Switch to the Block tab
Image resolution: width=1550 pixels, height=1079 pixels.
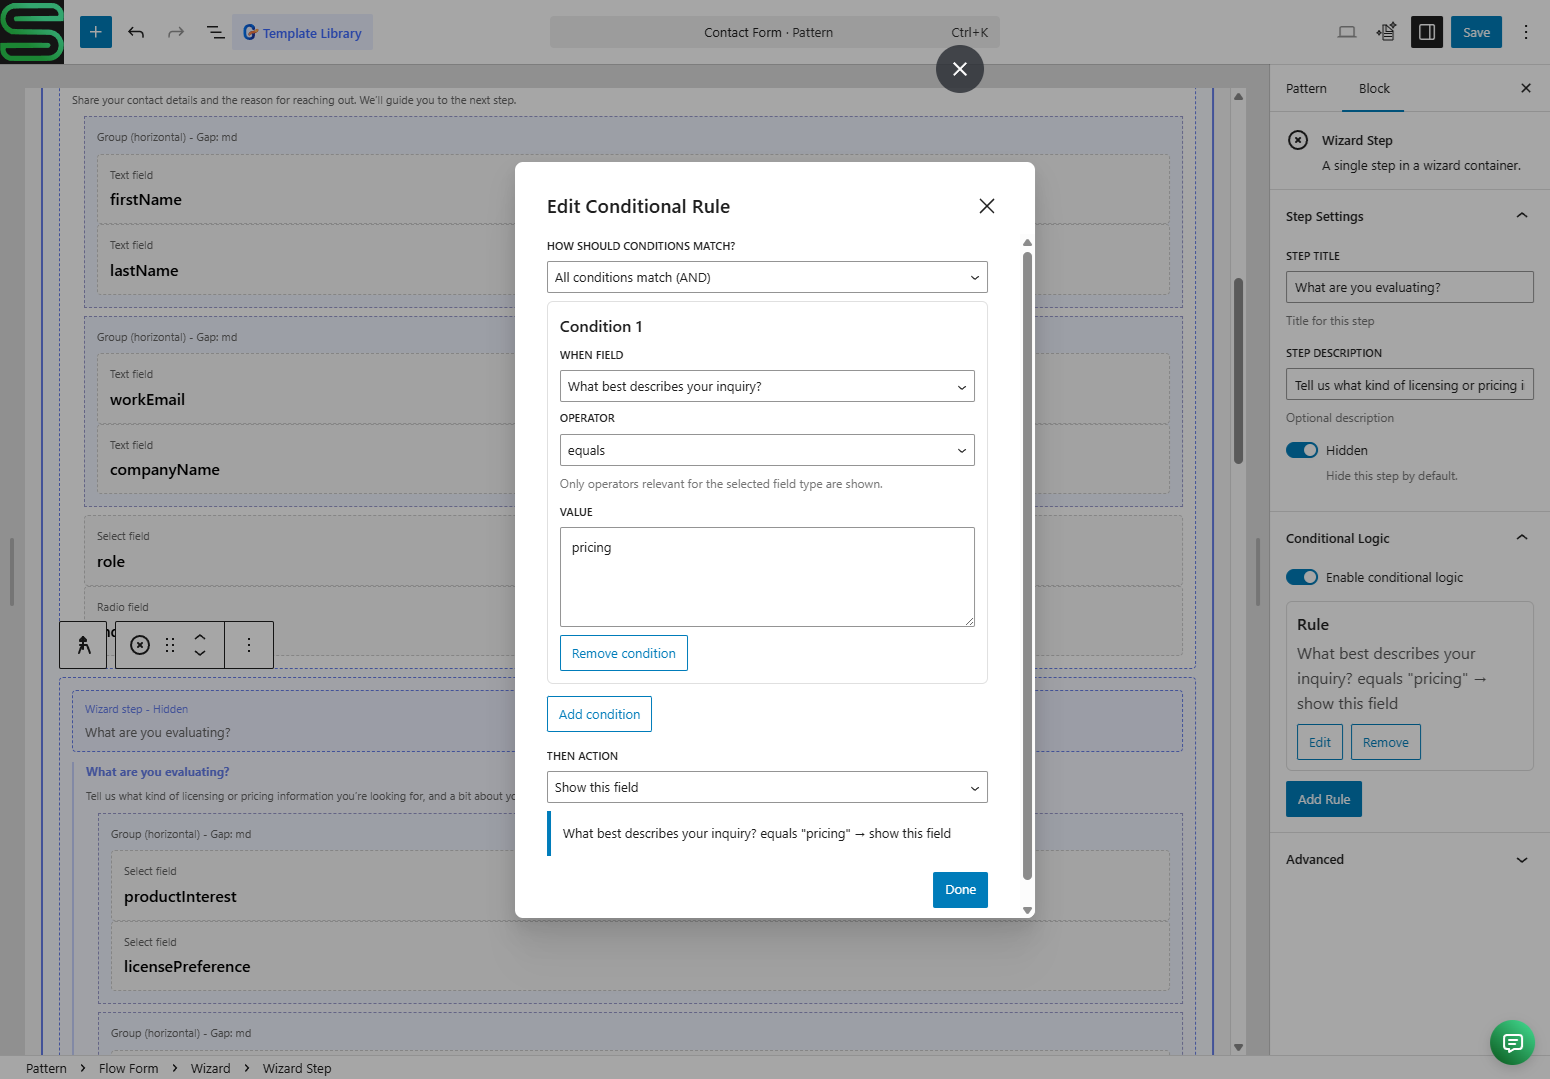[x=1374, y=88]
